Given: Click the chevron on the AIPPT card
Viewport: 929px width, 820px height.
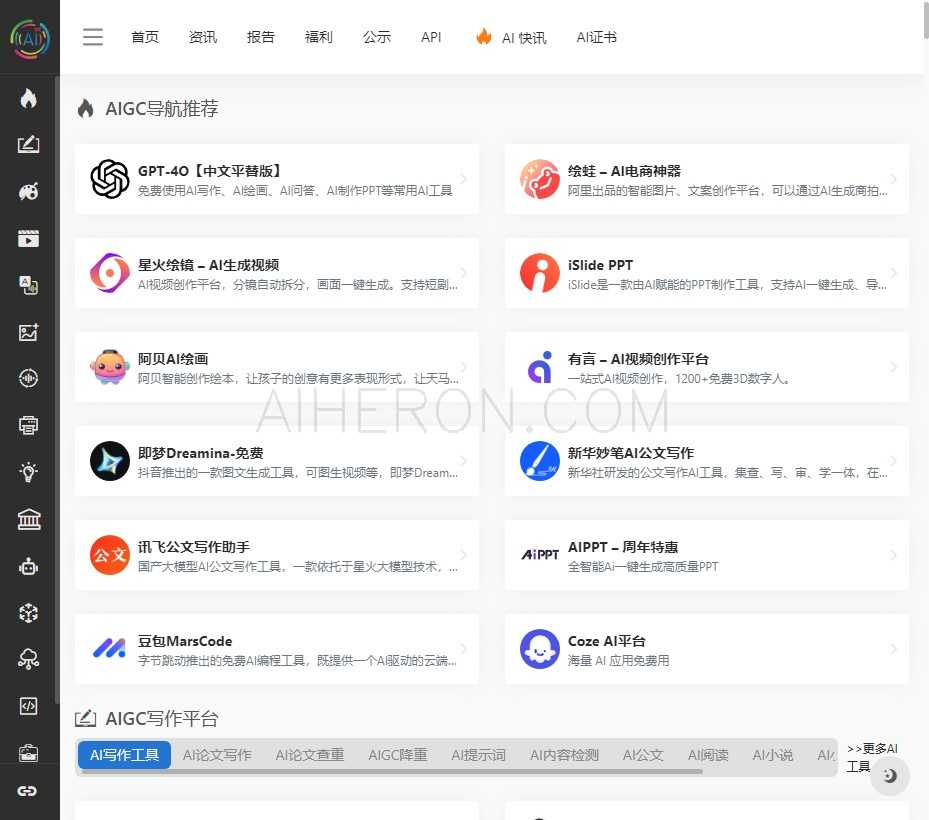Looking at the screenshot, I should [x=893, y=555].
